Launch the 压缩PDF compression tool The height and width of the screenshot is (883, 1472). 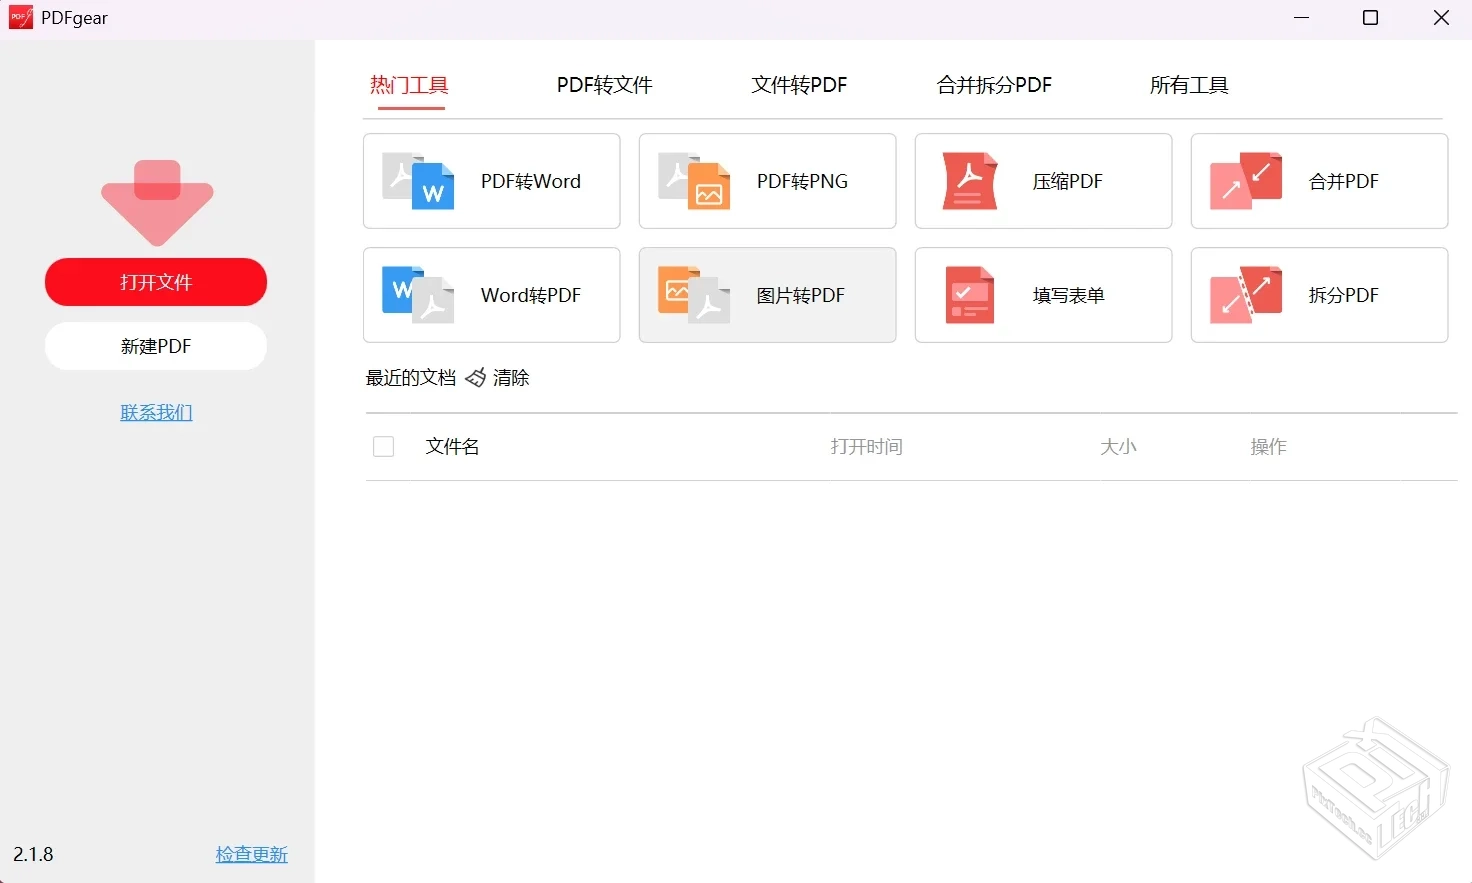click(x=1043, y=181)
